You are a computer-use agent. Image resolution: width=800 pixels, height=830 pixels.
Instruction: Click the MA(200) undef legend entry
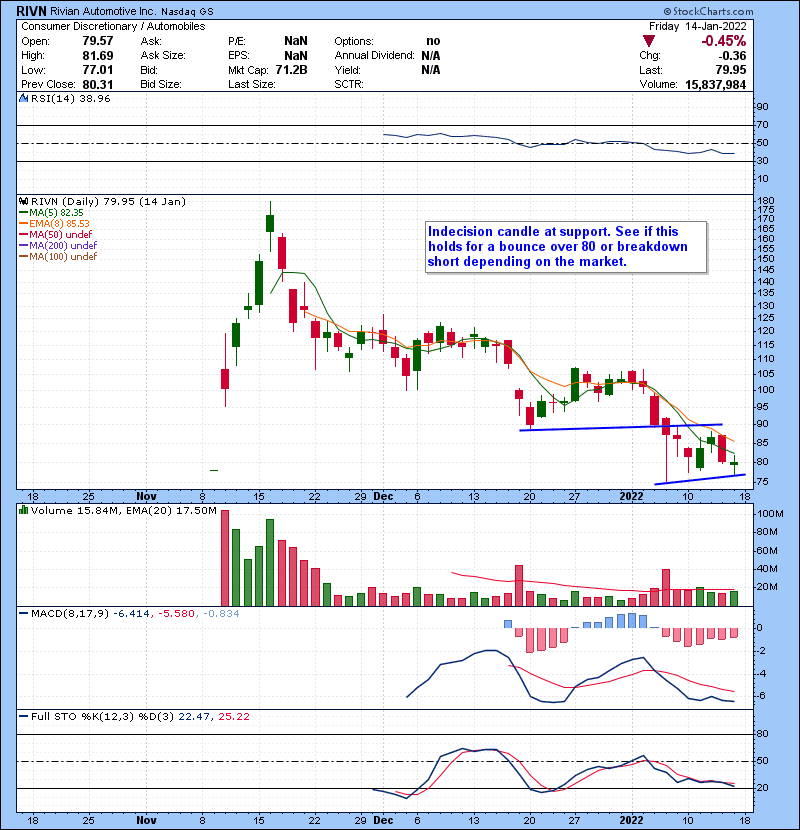coord(63,246)
